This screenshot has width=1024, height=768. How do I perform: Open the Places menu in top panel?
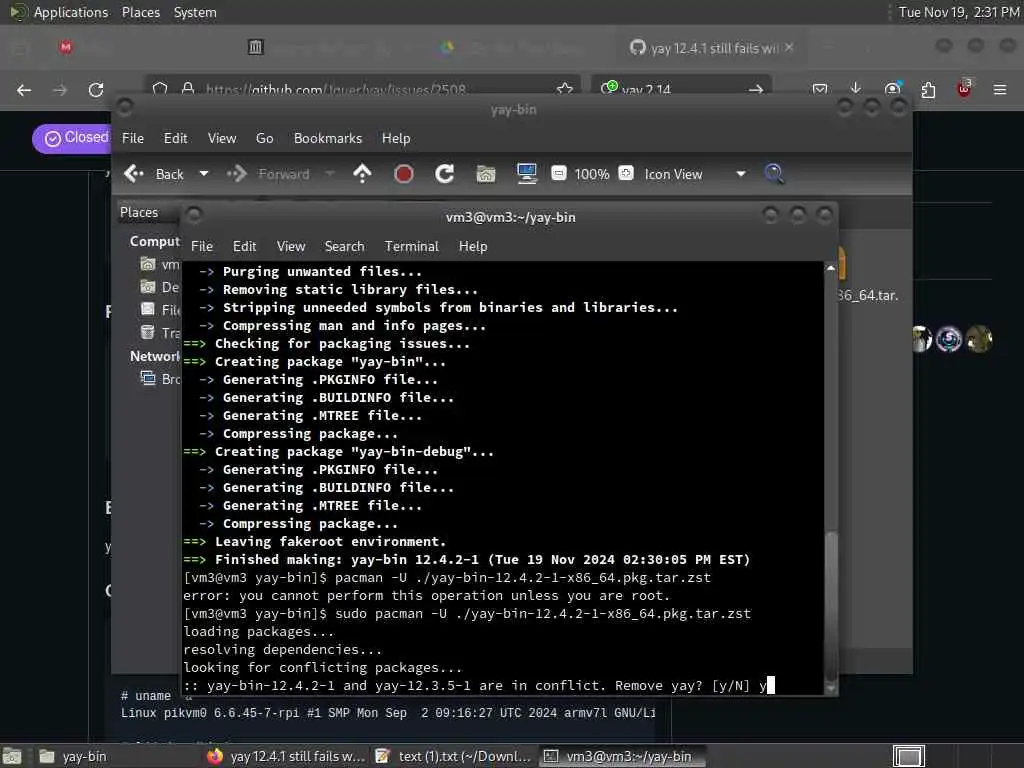coord(140,12)
